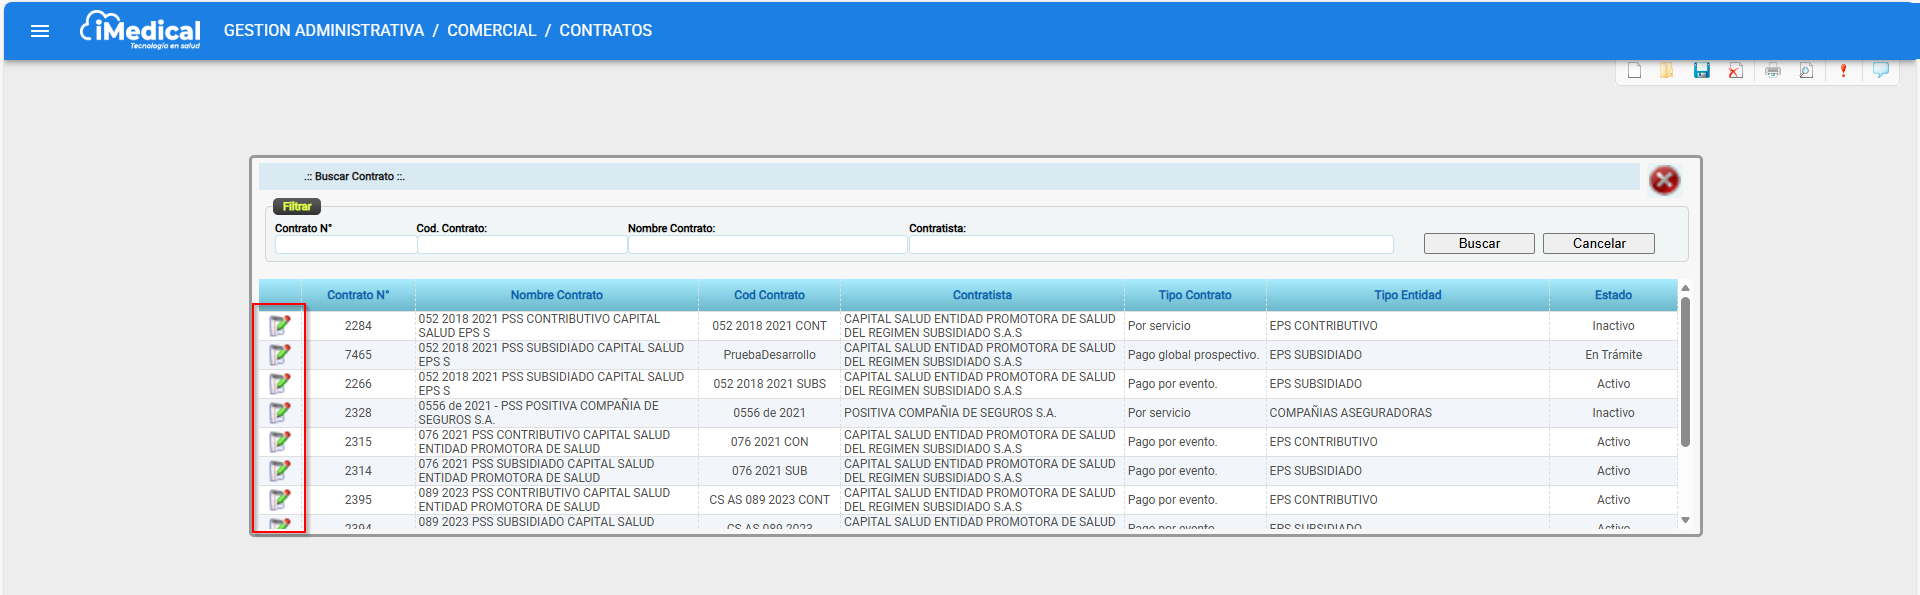This screenshot has height=595, width=1920.
Task: Click the Save floppy disk icon
Action: click(x=1702, y=70)
